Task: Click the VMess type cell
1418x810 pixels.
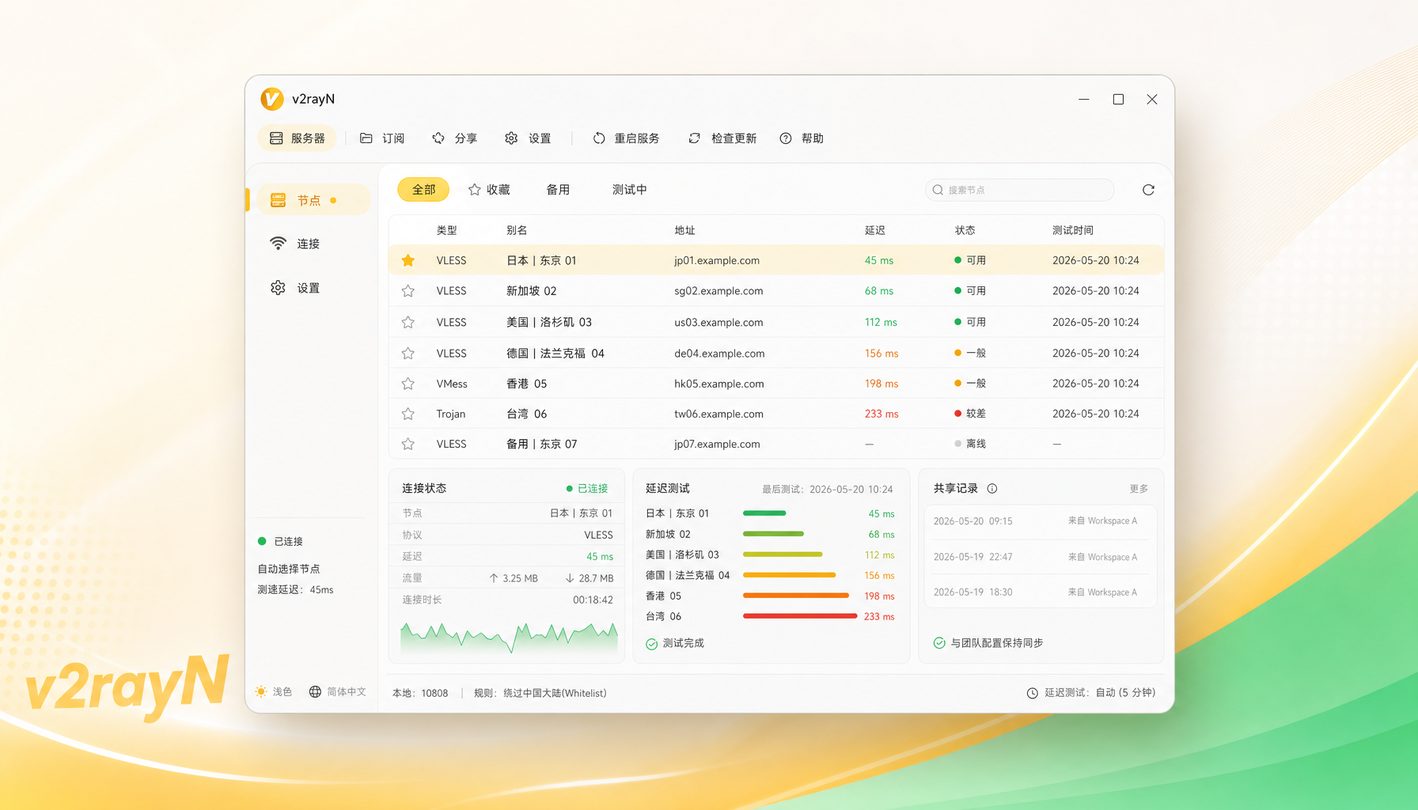Action: coord(452,383)
